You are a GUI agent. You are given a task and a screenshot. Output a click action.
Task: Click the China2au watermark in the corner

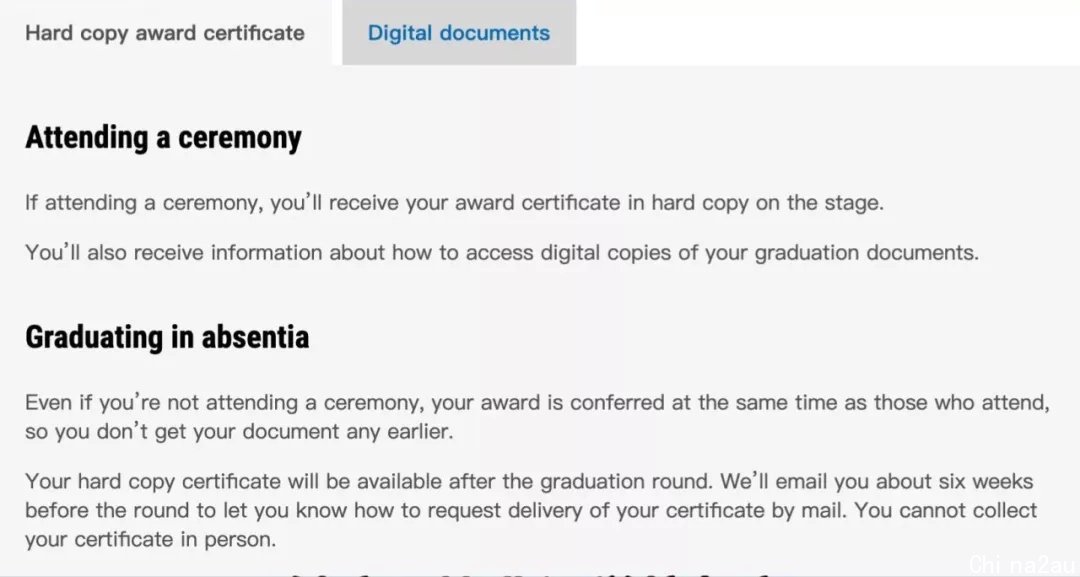(x=1024, y=564)
